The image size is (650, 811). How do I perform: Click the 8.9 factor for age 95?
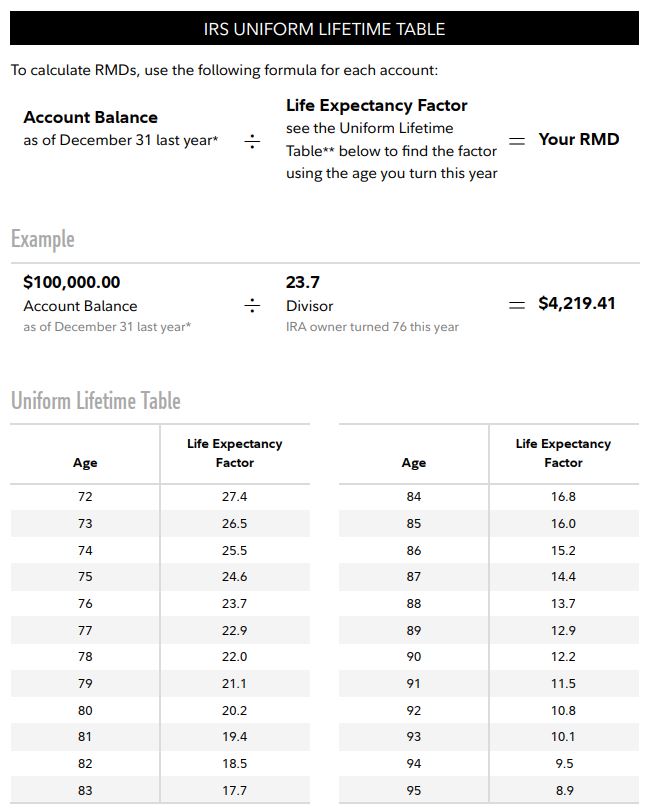pos(563,791)
